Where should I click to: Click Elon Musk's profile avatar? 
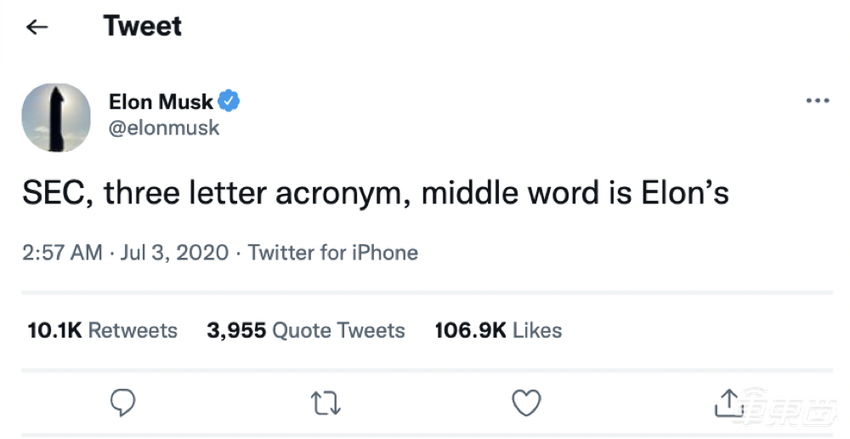58,116
